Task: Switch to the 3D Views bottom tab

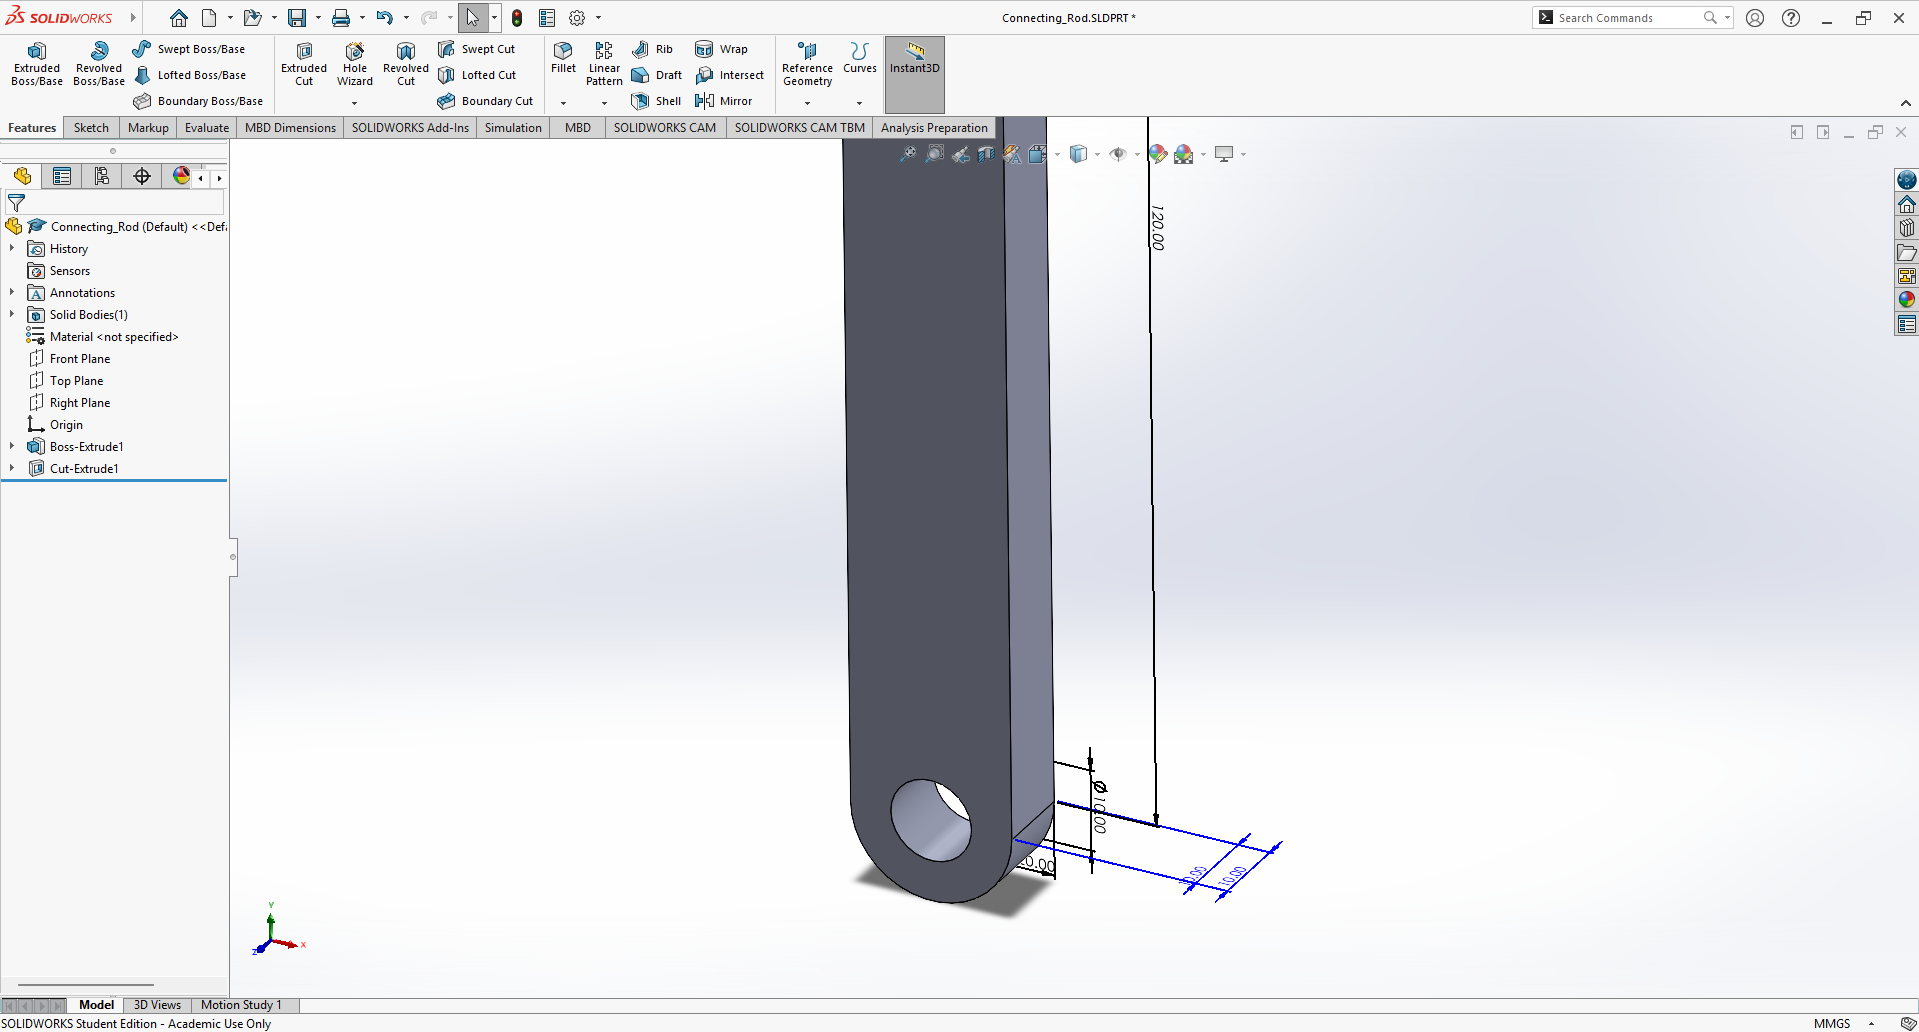Action: pos(157,1005)
